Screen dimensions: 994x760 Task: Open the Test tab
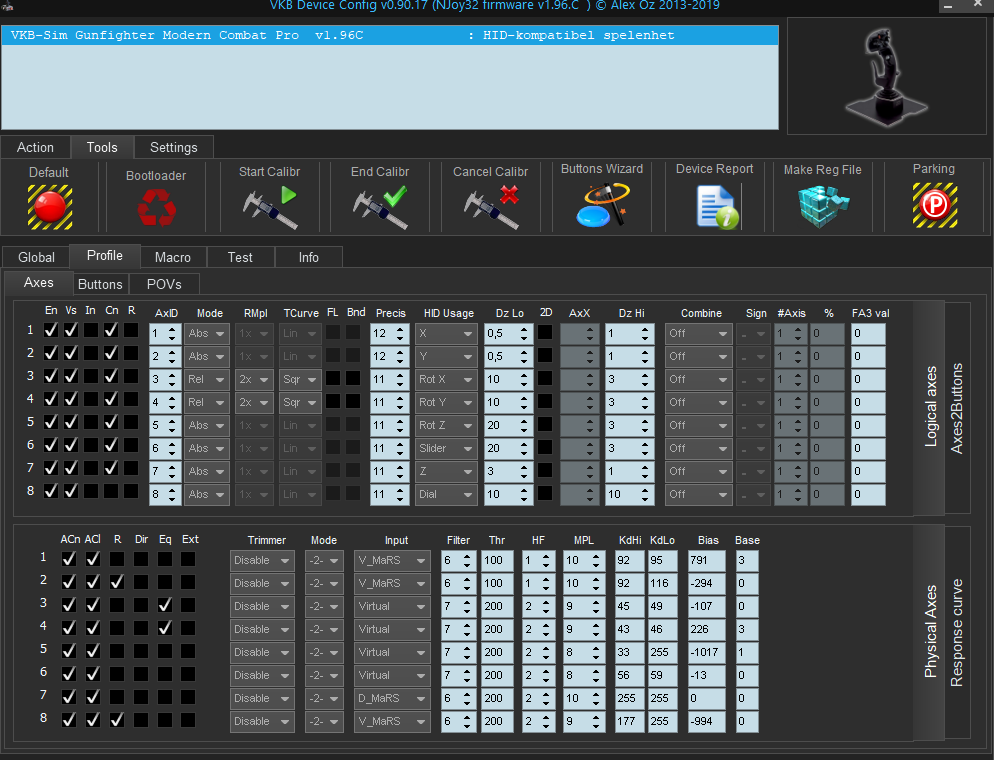(240, 257)
